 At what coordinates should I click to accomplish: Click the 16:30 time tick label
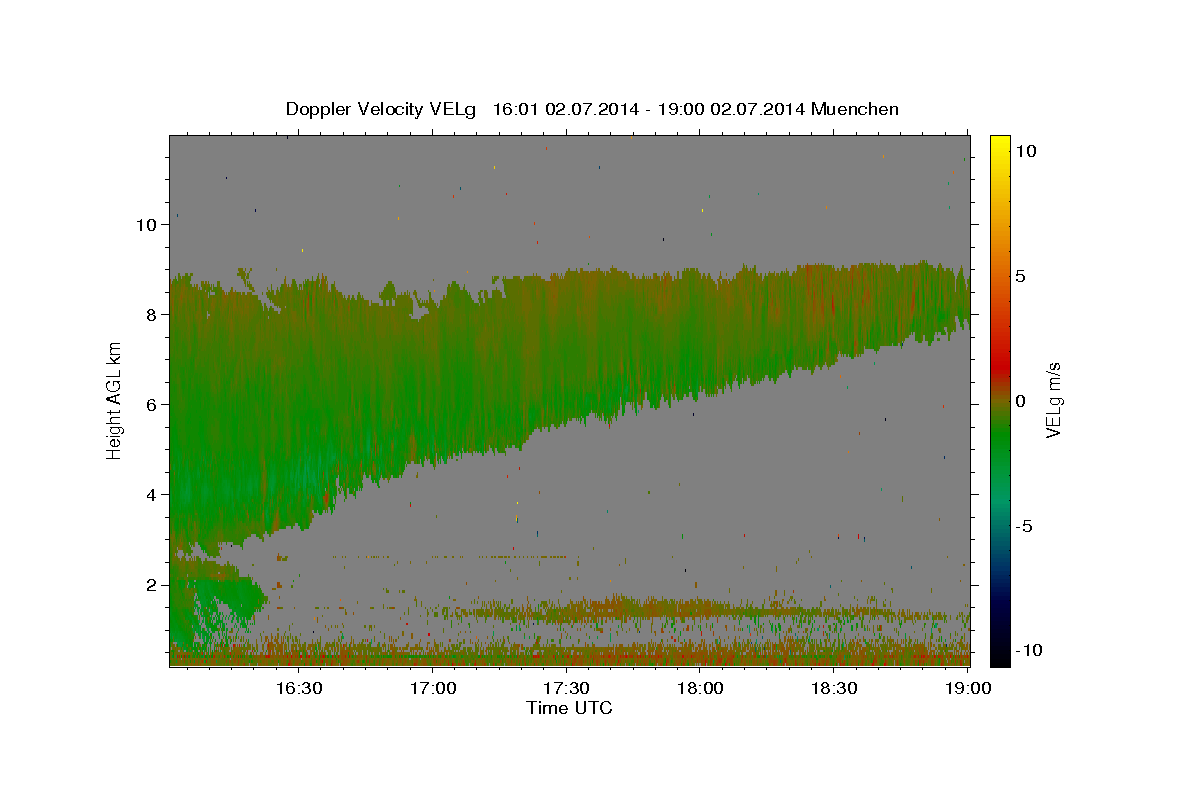click(299, 688)
